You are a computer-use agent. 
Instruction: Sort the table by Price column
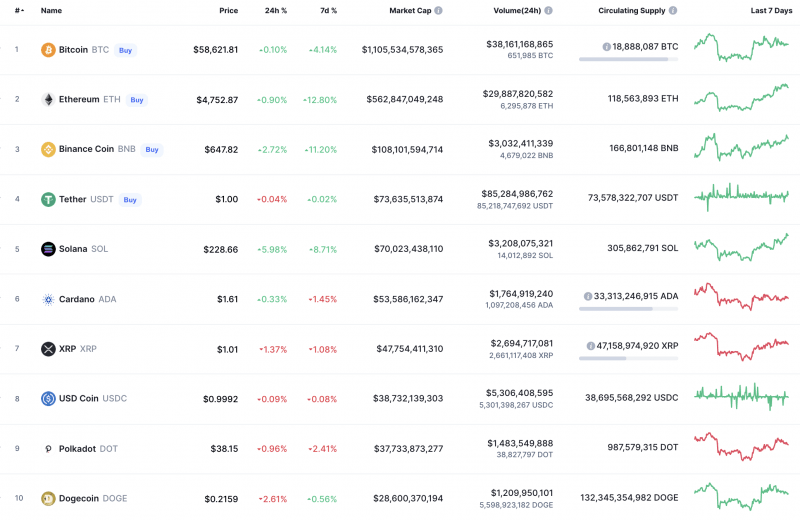228,10
